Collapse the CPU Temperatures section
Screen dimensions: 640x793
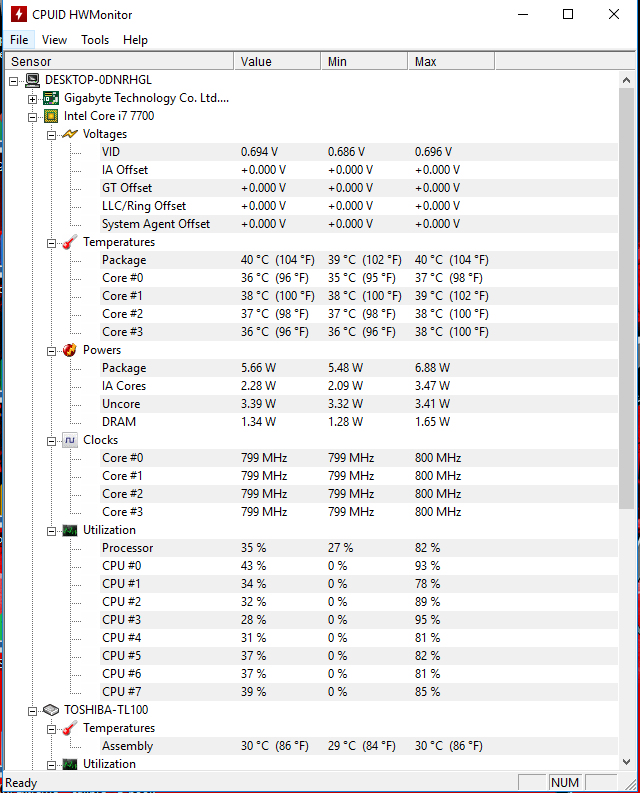coord(51,243)
